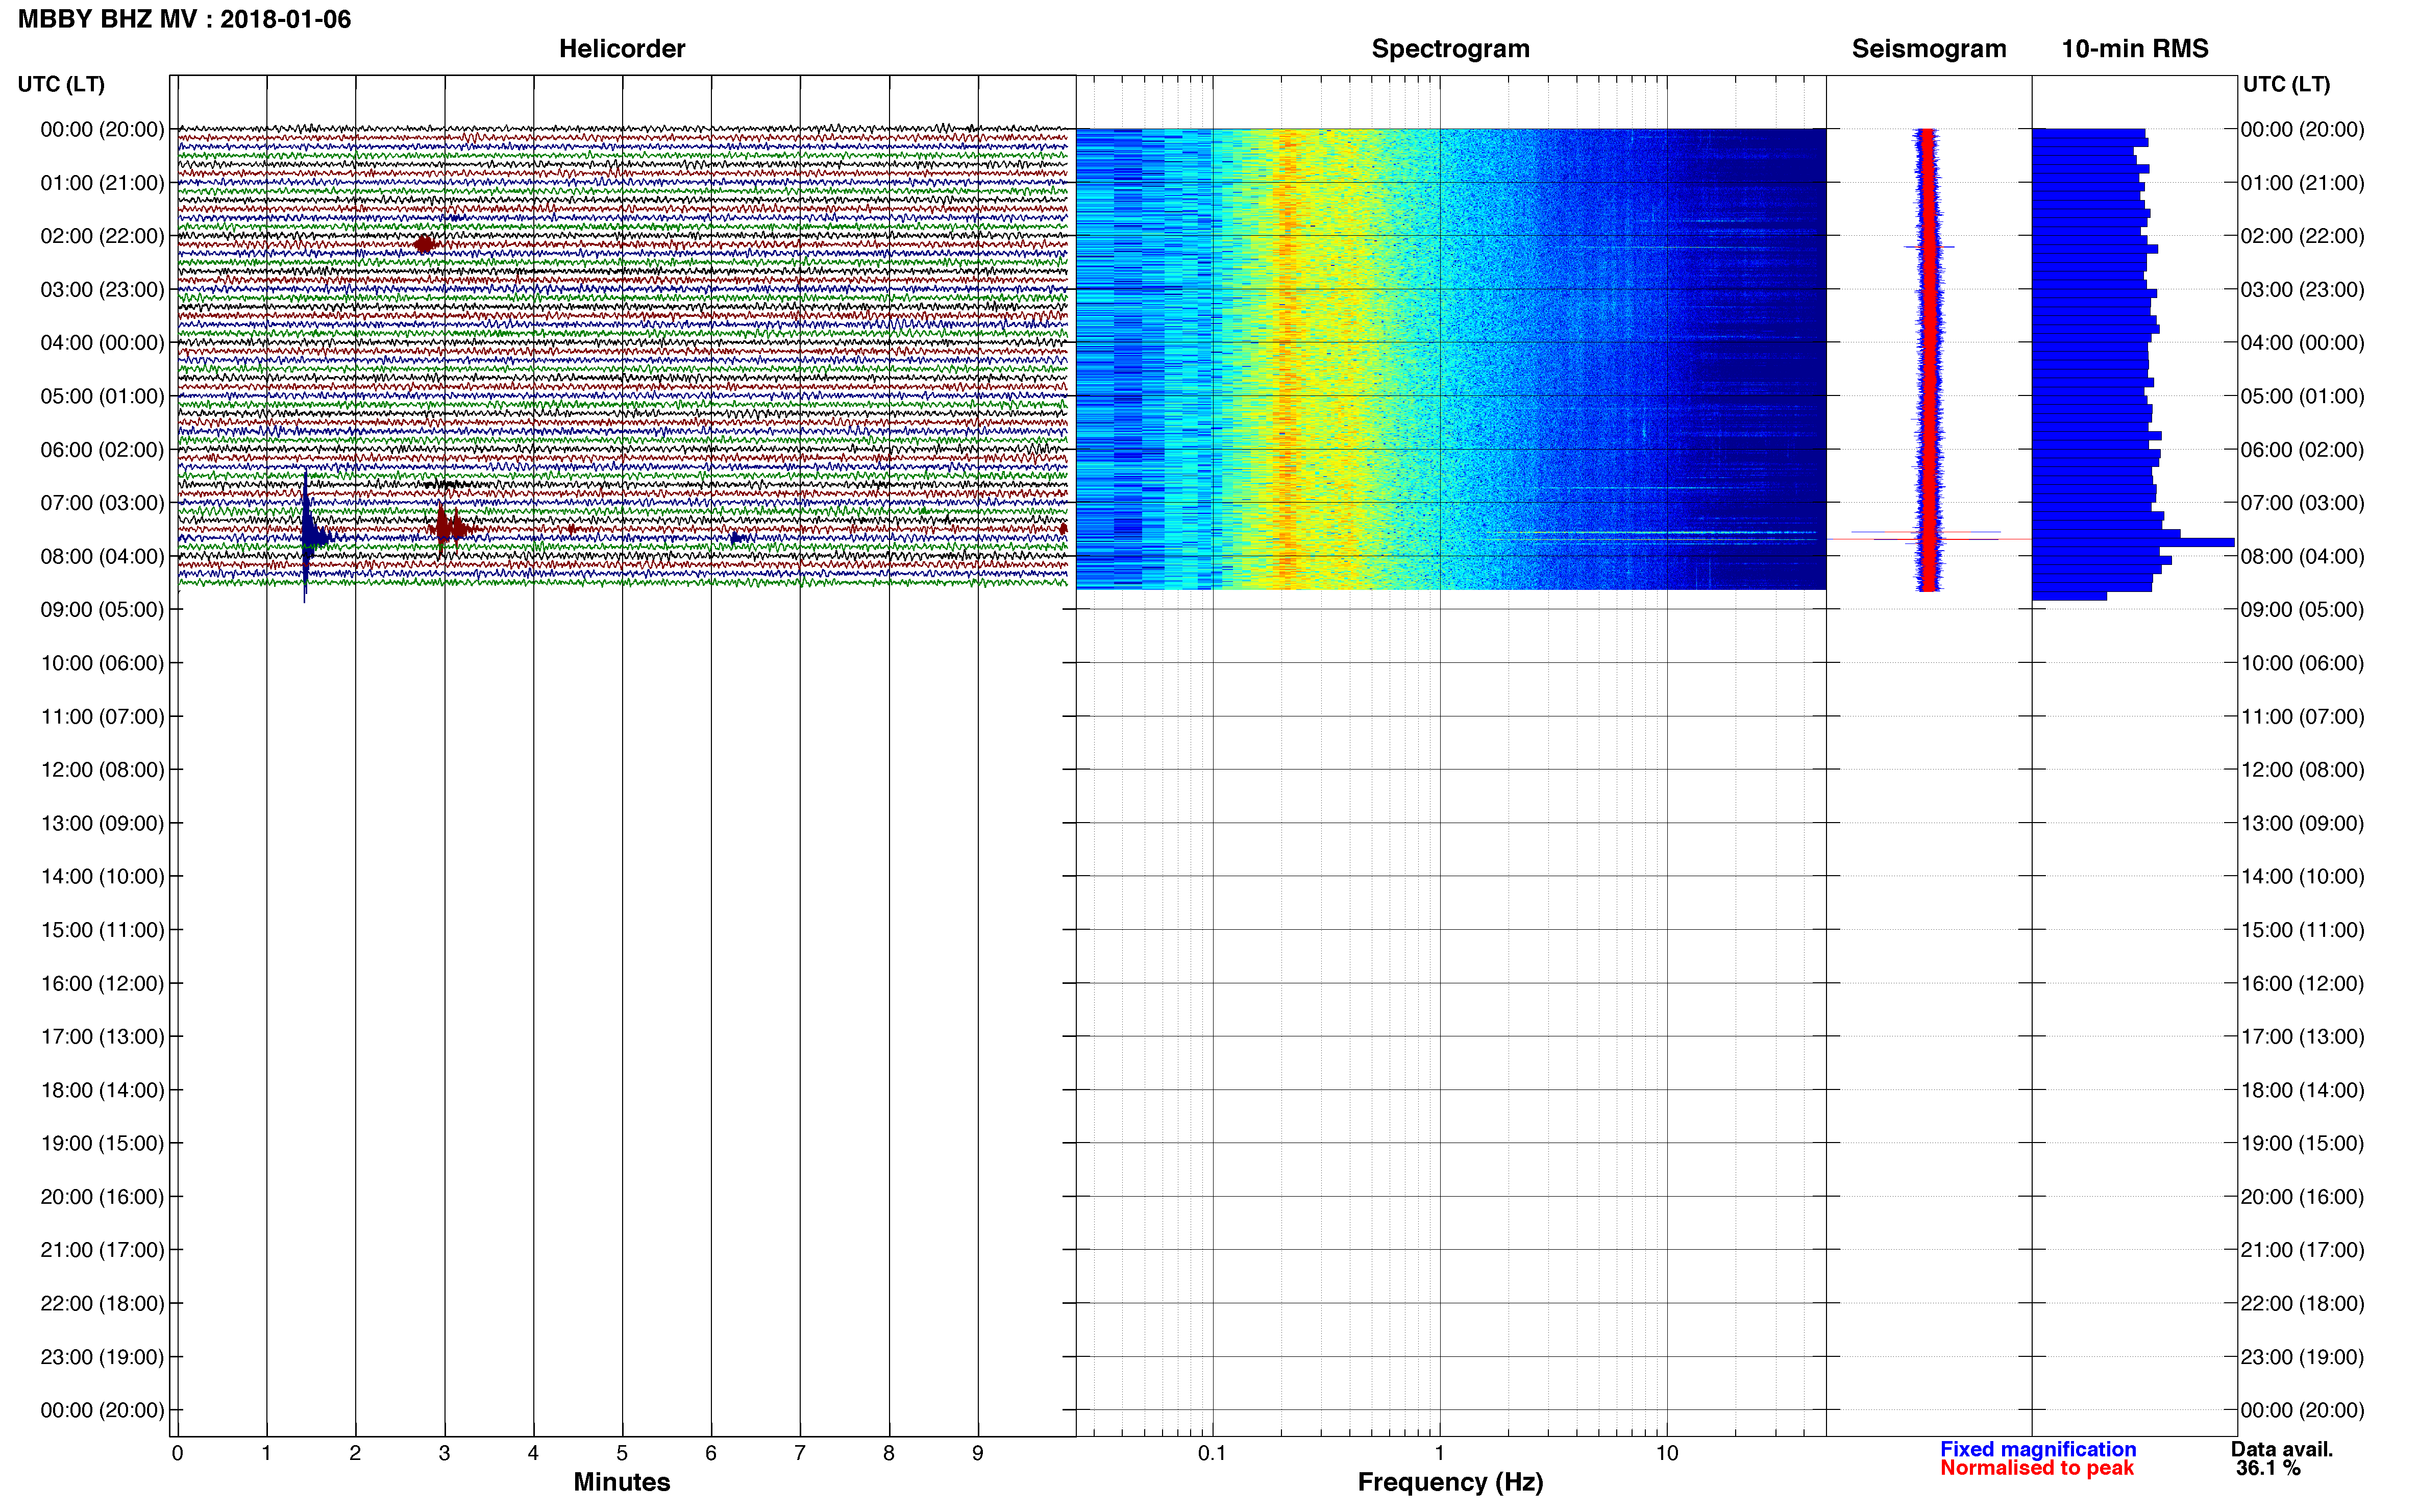Click left time label '08:00 (04:00)'
The height and width of the screenshot is (1512, 2419).
(x=102, y=556)
